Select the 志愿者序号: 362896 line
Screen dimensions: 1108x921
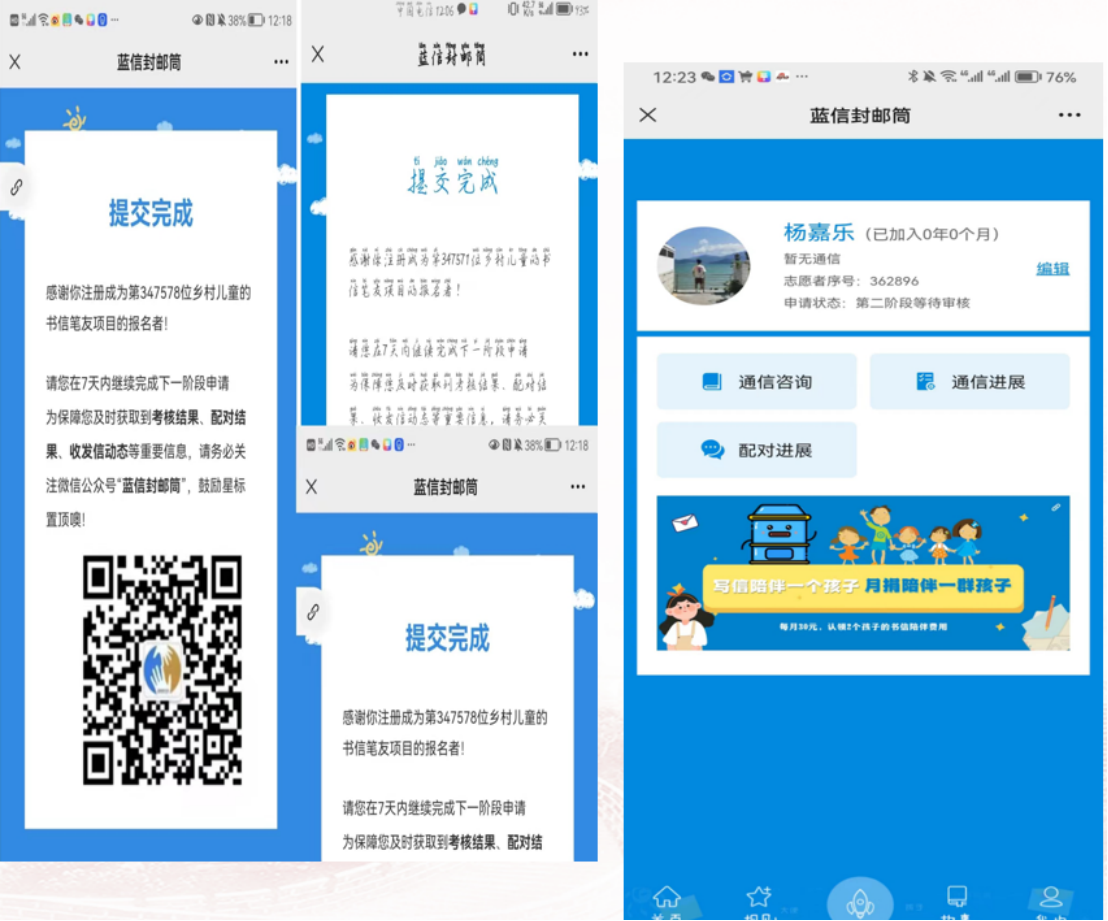click(x=851, y=281)
